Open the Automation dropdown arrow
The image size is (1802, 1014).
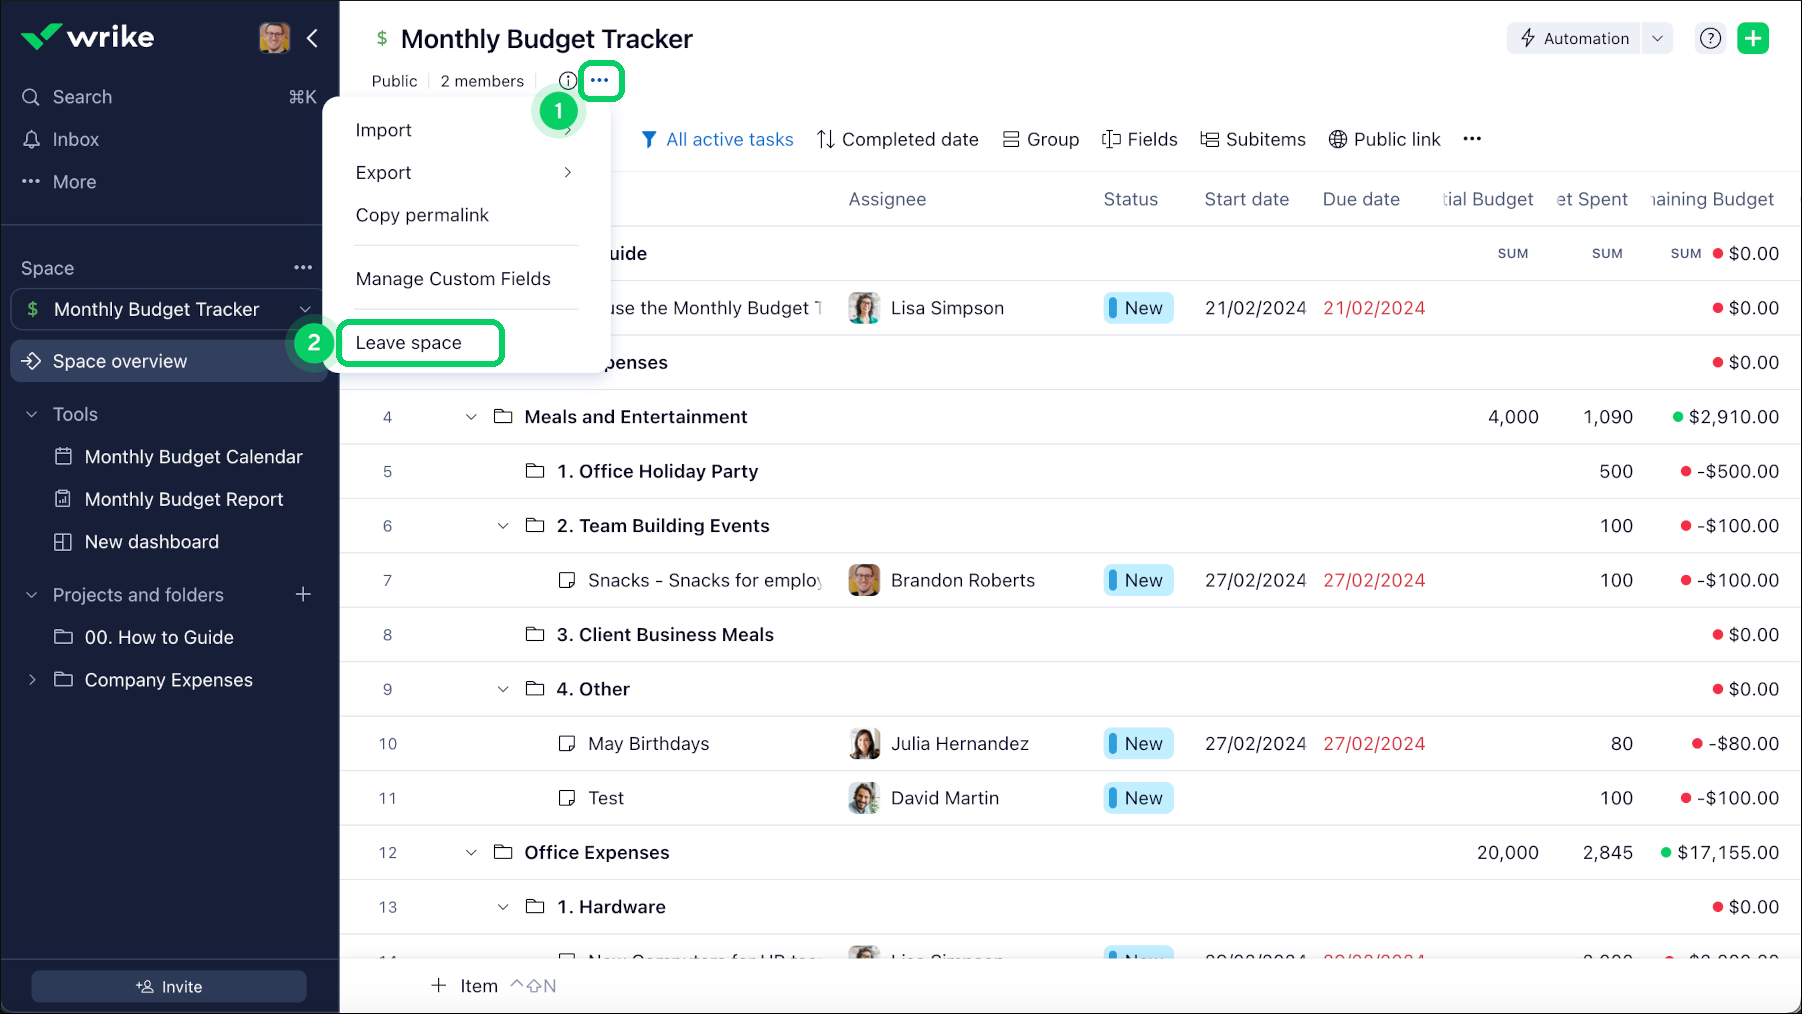(x=1657, y=39)
